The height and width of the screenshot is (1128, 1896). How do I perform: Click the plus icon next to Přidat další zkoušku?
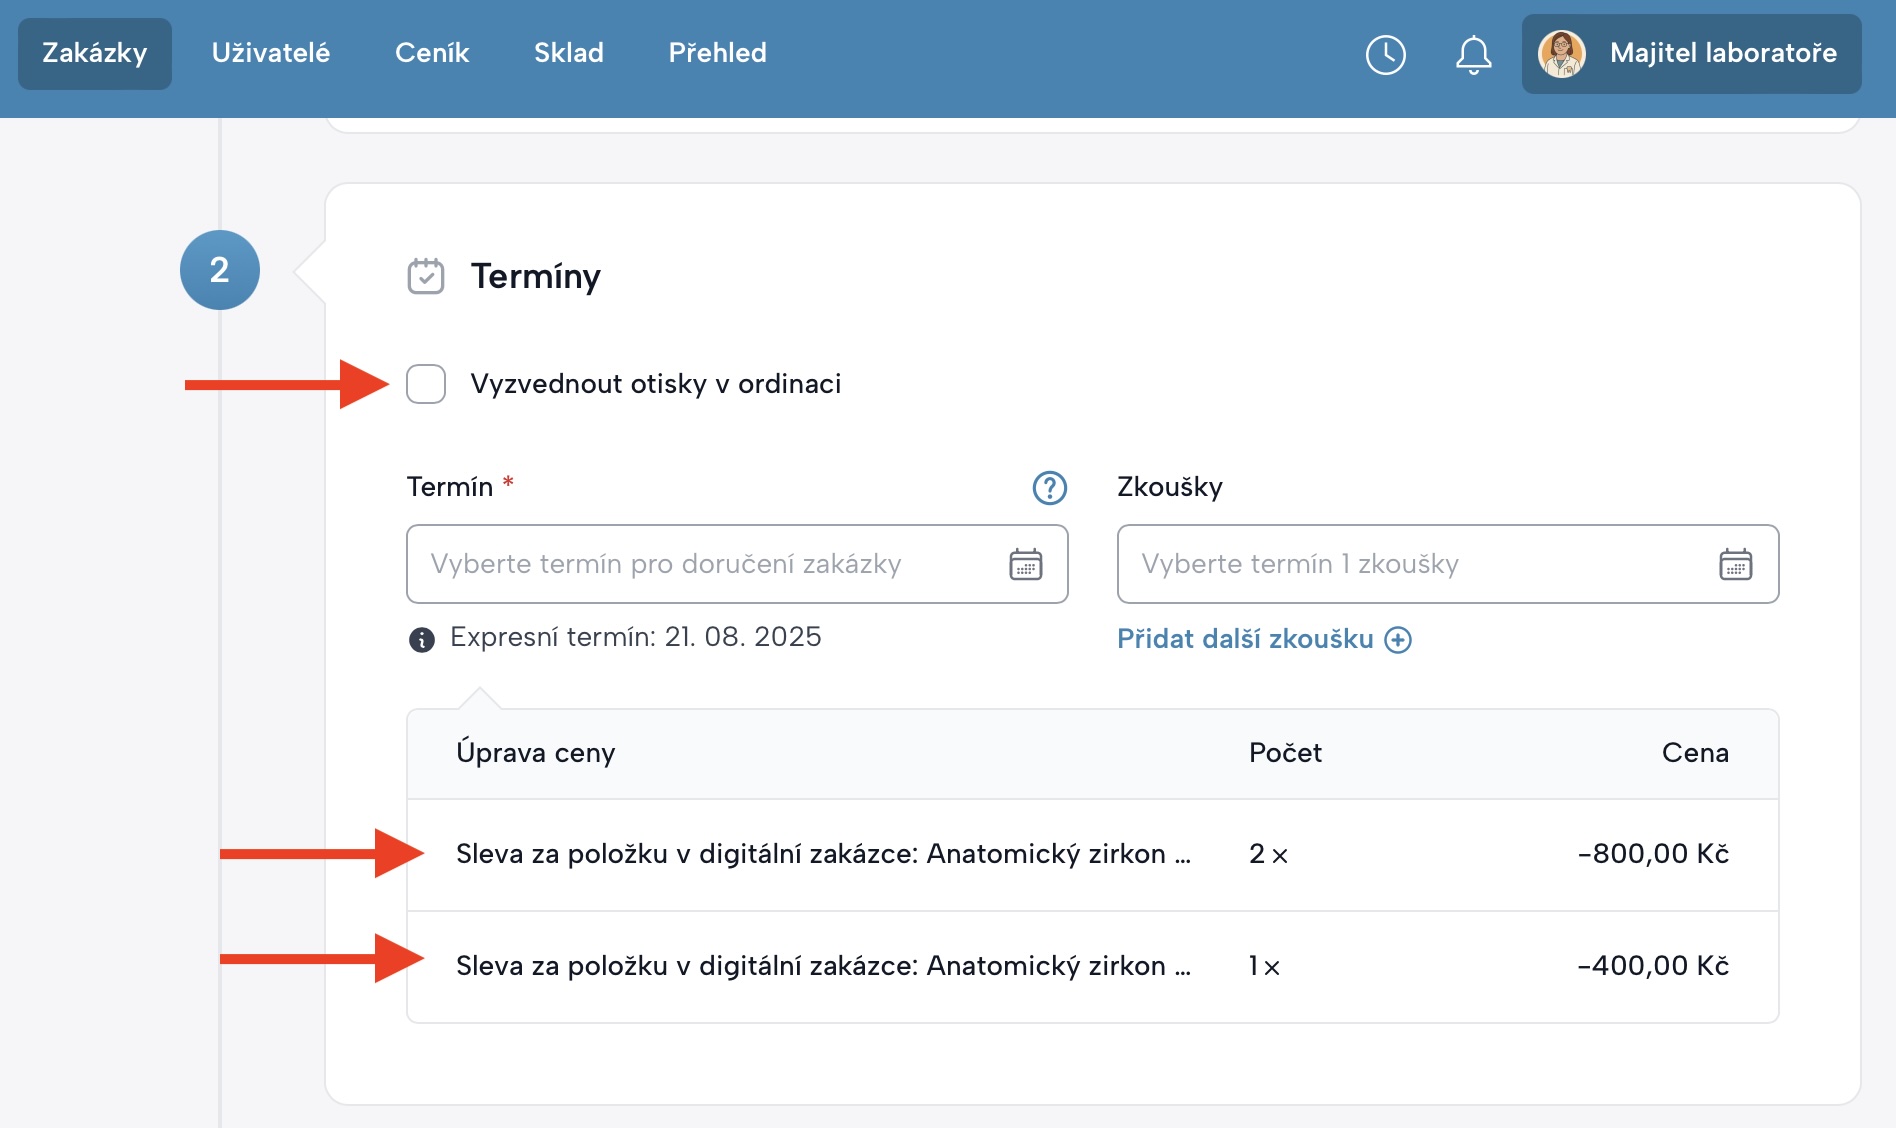(1399, 639)
